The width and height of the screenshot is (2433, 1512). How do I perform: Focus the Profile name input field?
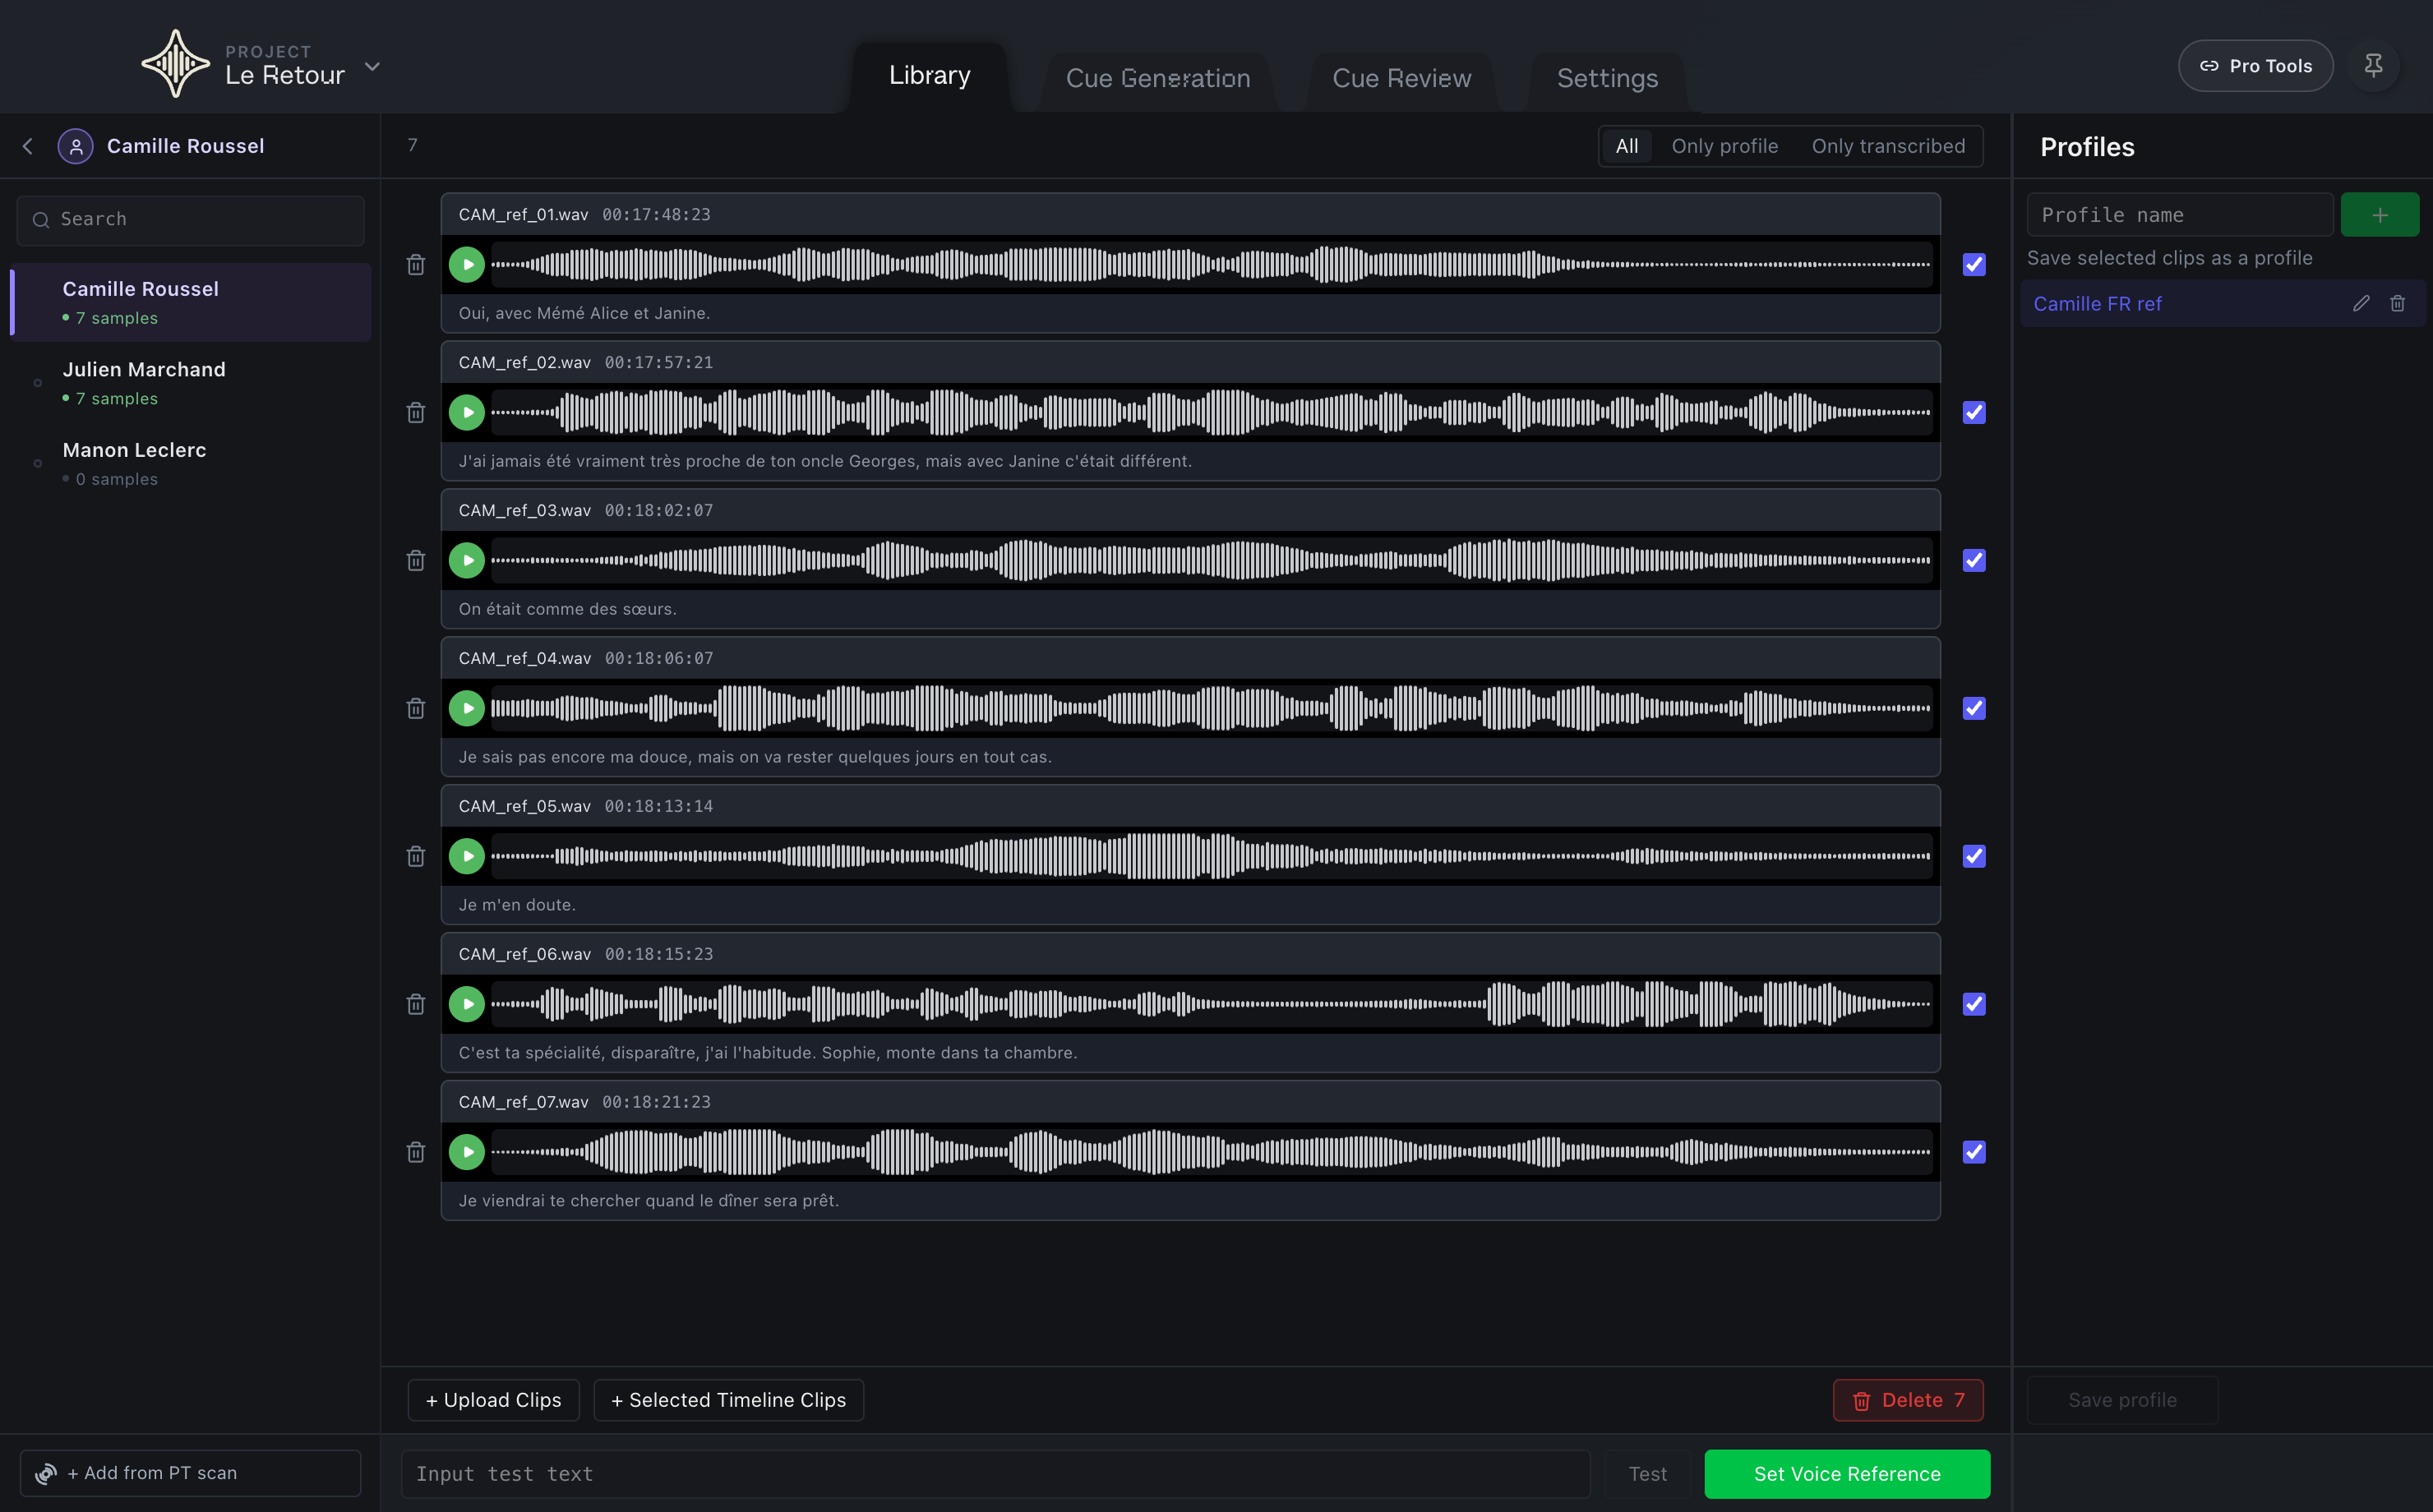(2180, 215)
